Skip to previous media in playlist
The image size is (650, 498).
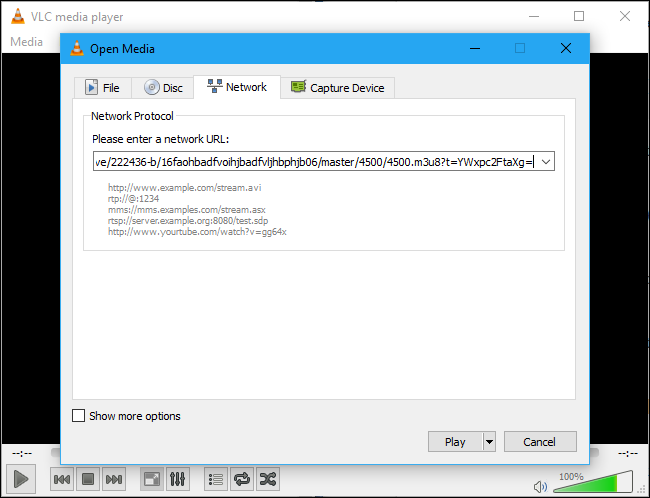(x=62, y=479)
